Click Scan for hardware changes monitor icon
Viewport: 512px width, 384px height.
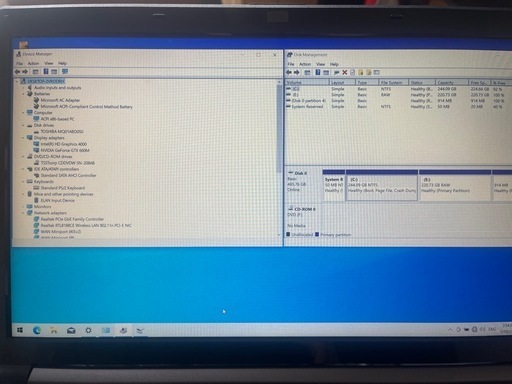click(x=65, y=71)
